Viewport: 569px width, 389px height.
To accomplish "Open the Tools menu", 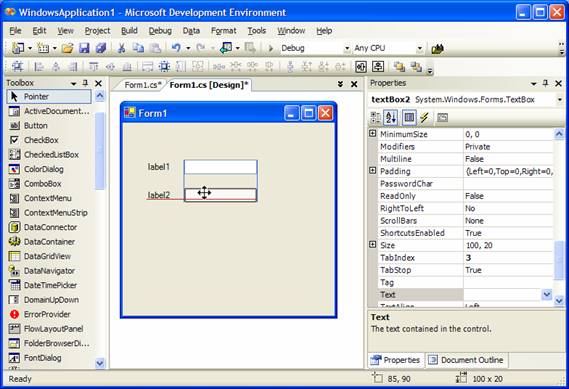I will 257,31.
